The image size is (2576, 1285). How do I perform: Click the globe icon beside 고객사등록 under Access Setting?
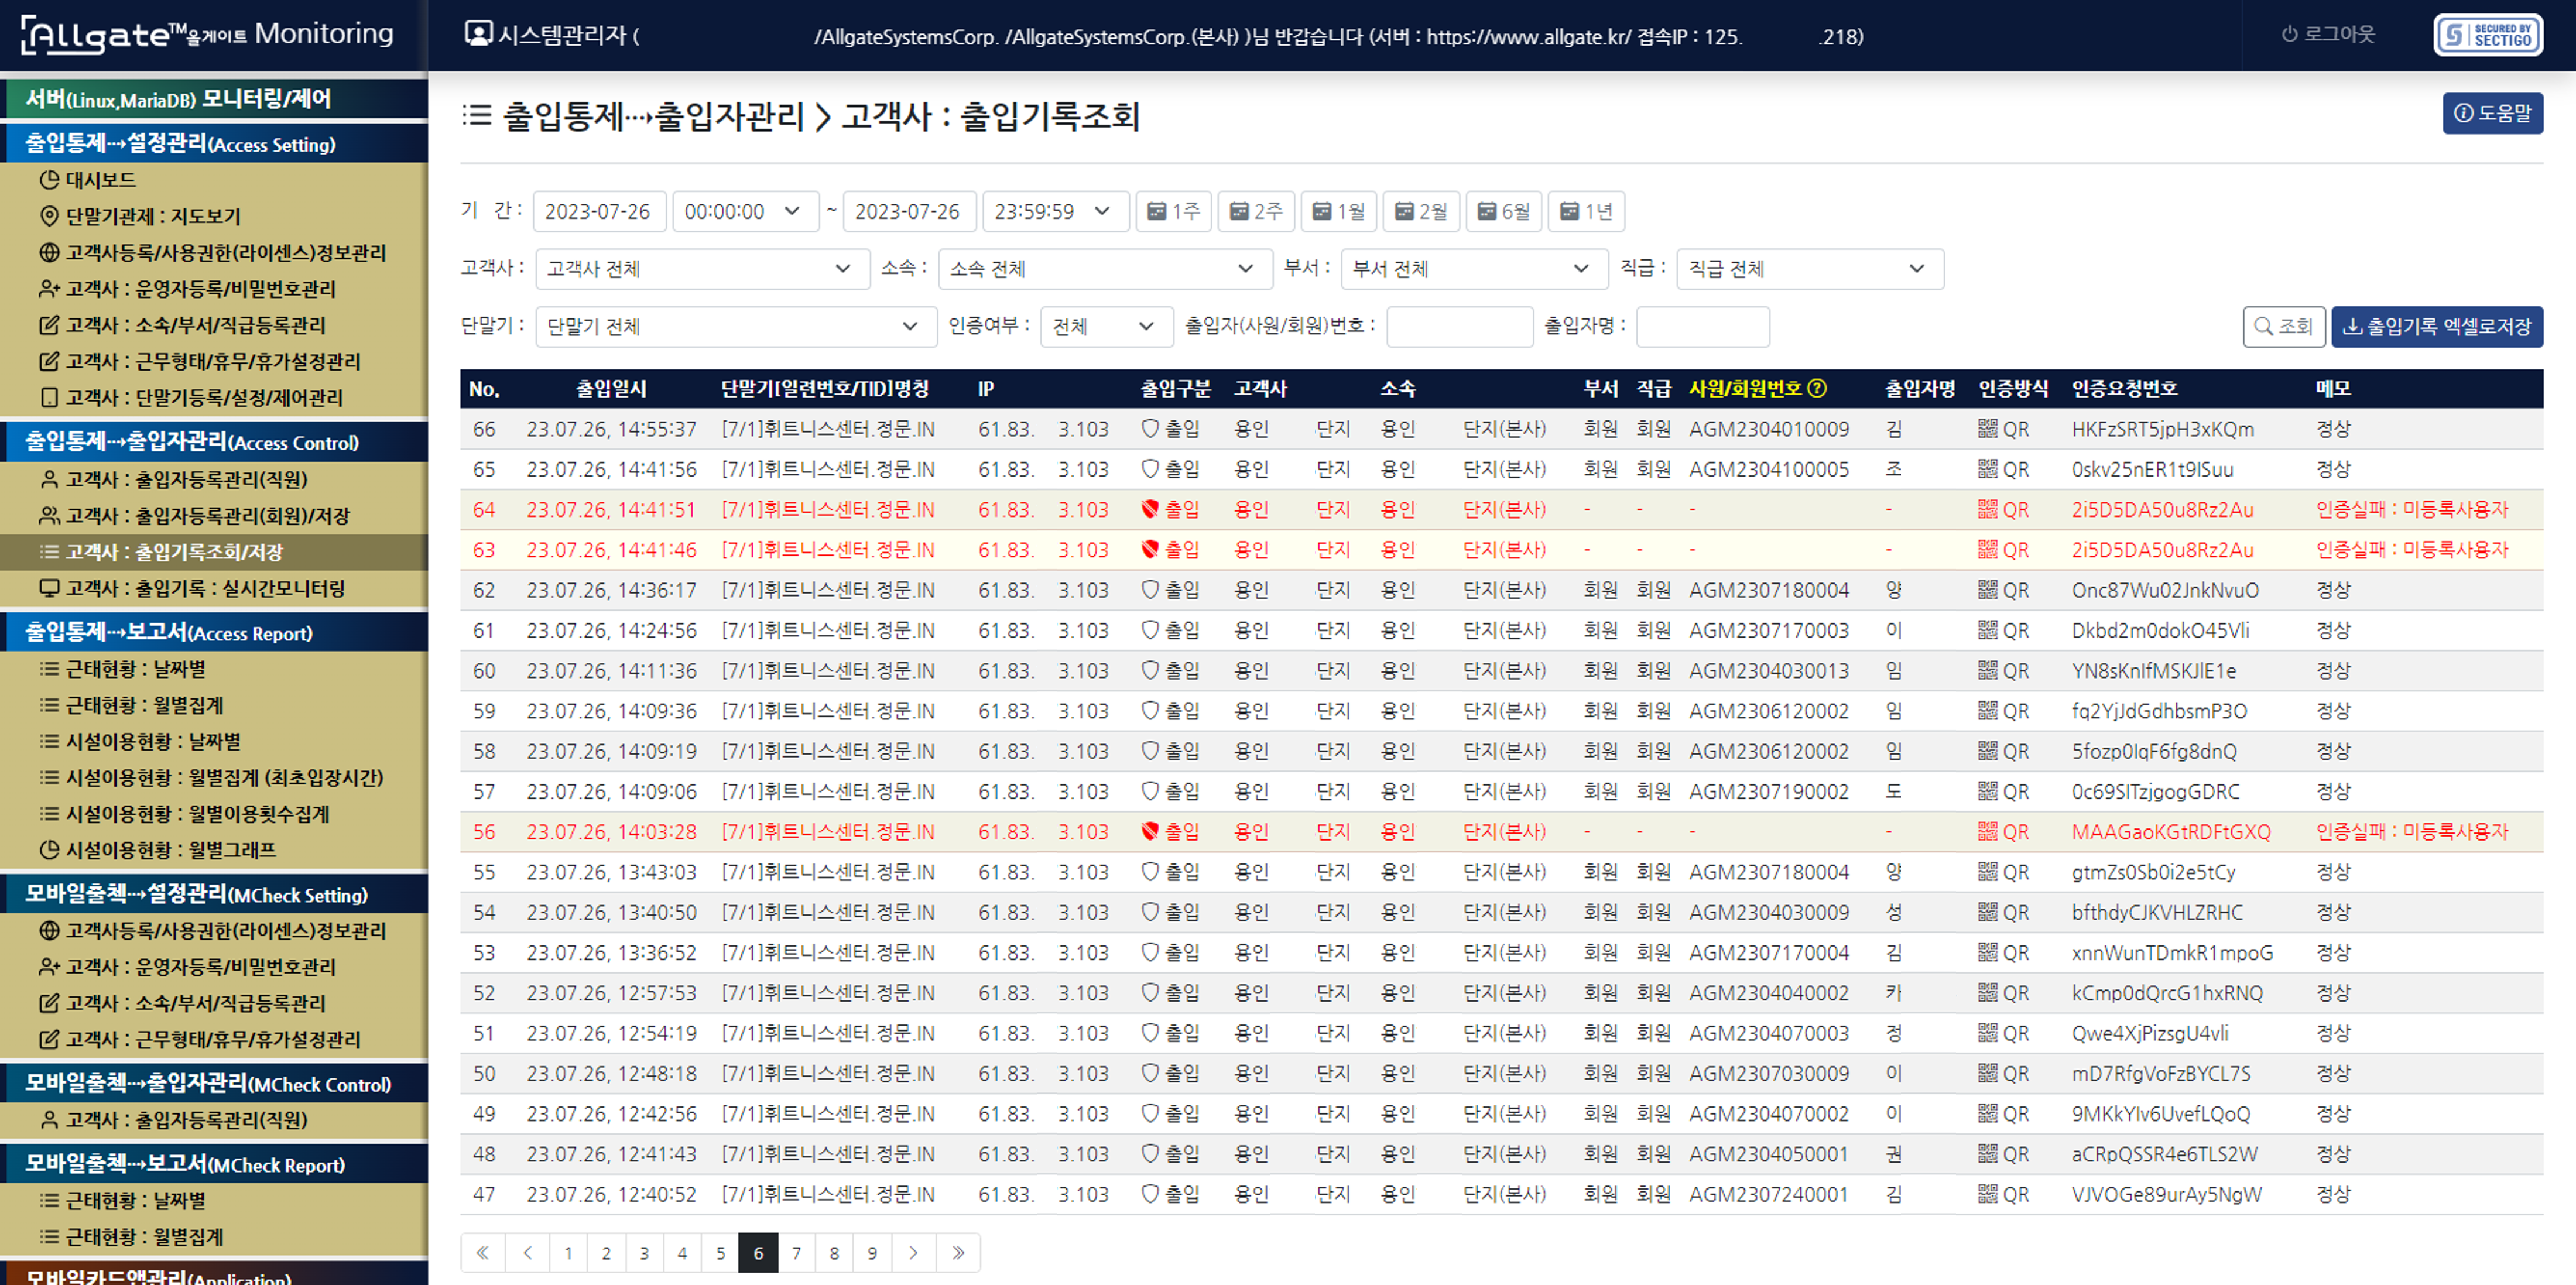(x=49, y=252)
